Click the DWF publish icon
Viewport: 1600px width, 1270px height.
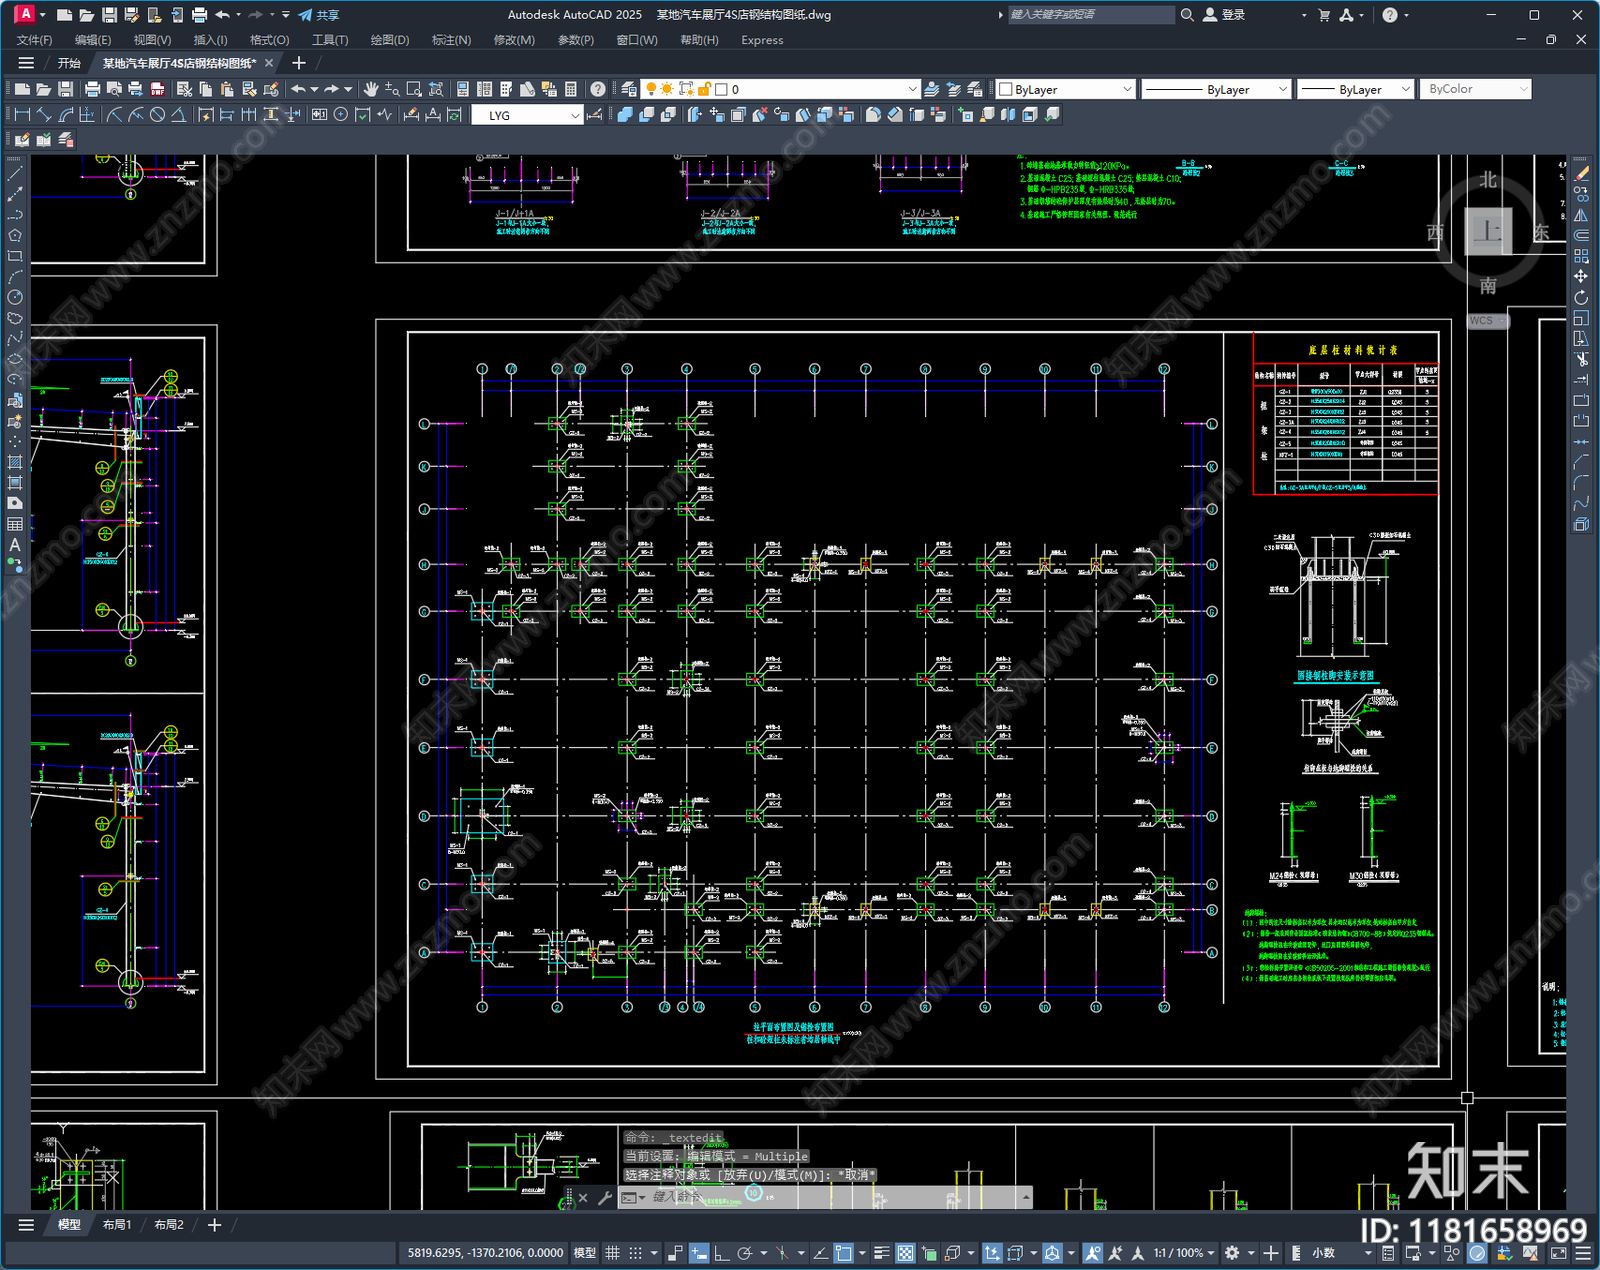tap(157, 89)
